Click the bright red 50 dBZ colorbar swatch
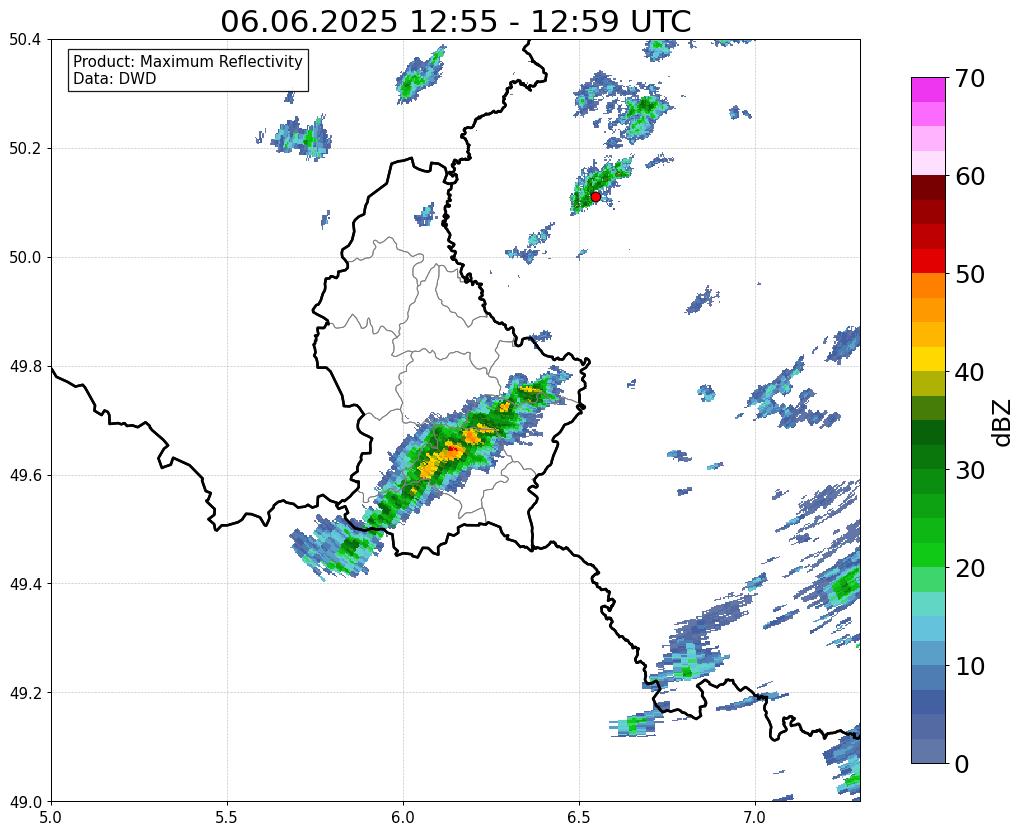 928,261
